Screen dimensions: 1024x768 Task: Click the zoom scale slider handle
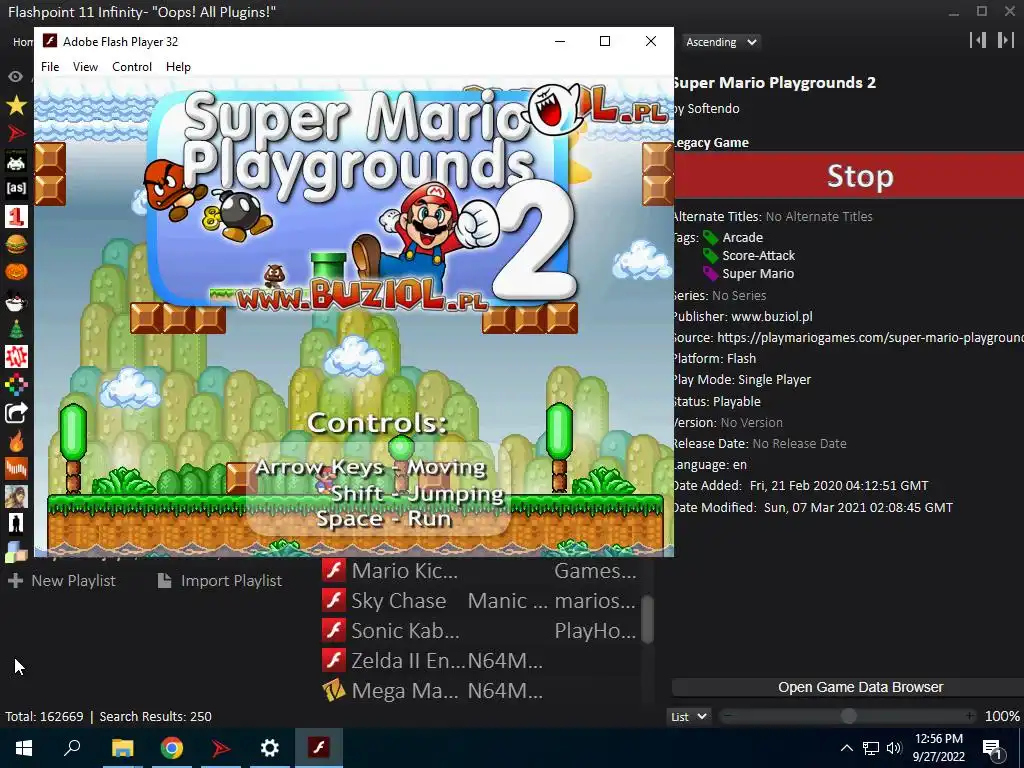[x=848, y=716]
